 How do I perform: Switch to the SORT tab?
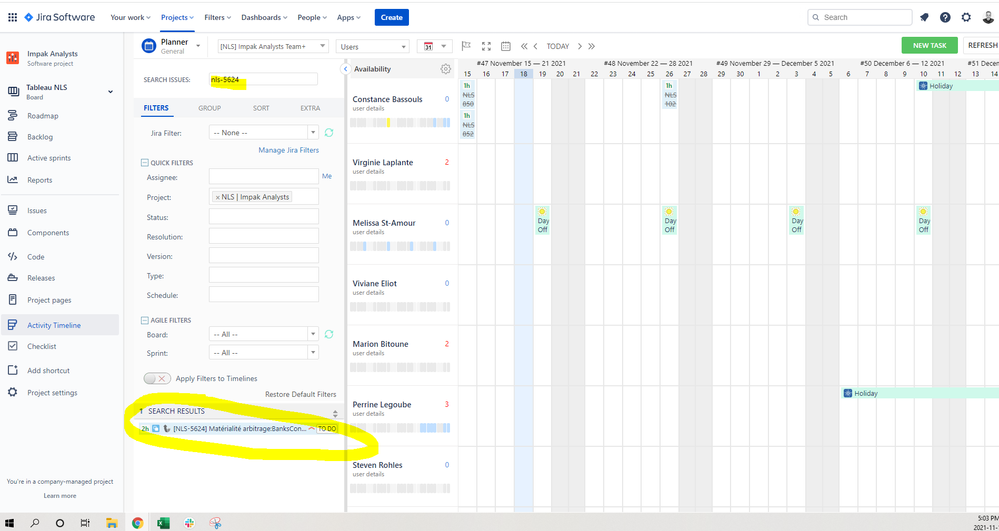click(x=261, y=108)
